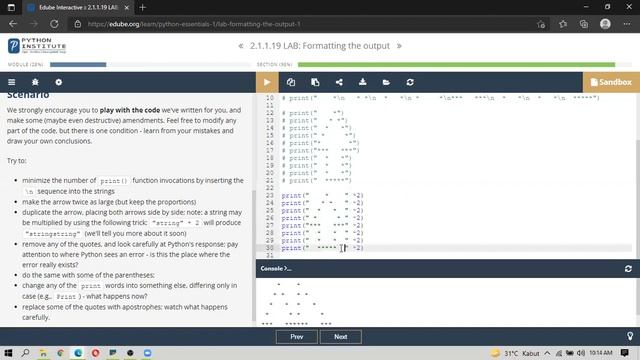Click commented print on line 17
640x360 pixels.
click(x=320, y=151)
